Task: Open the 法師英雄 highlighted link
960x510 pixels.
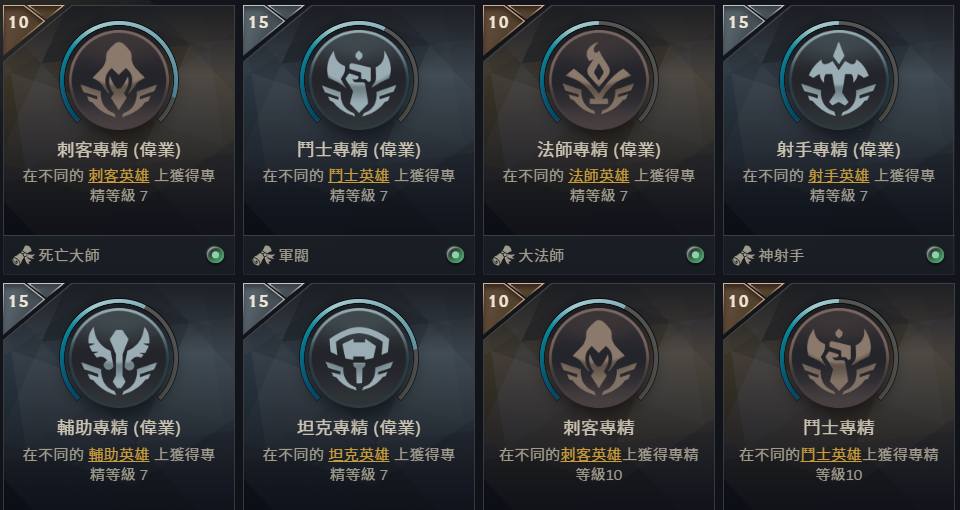Action: (x=599, y=176)
